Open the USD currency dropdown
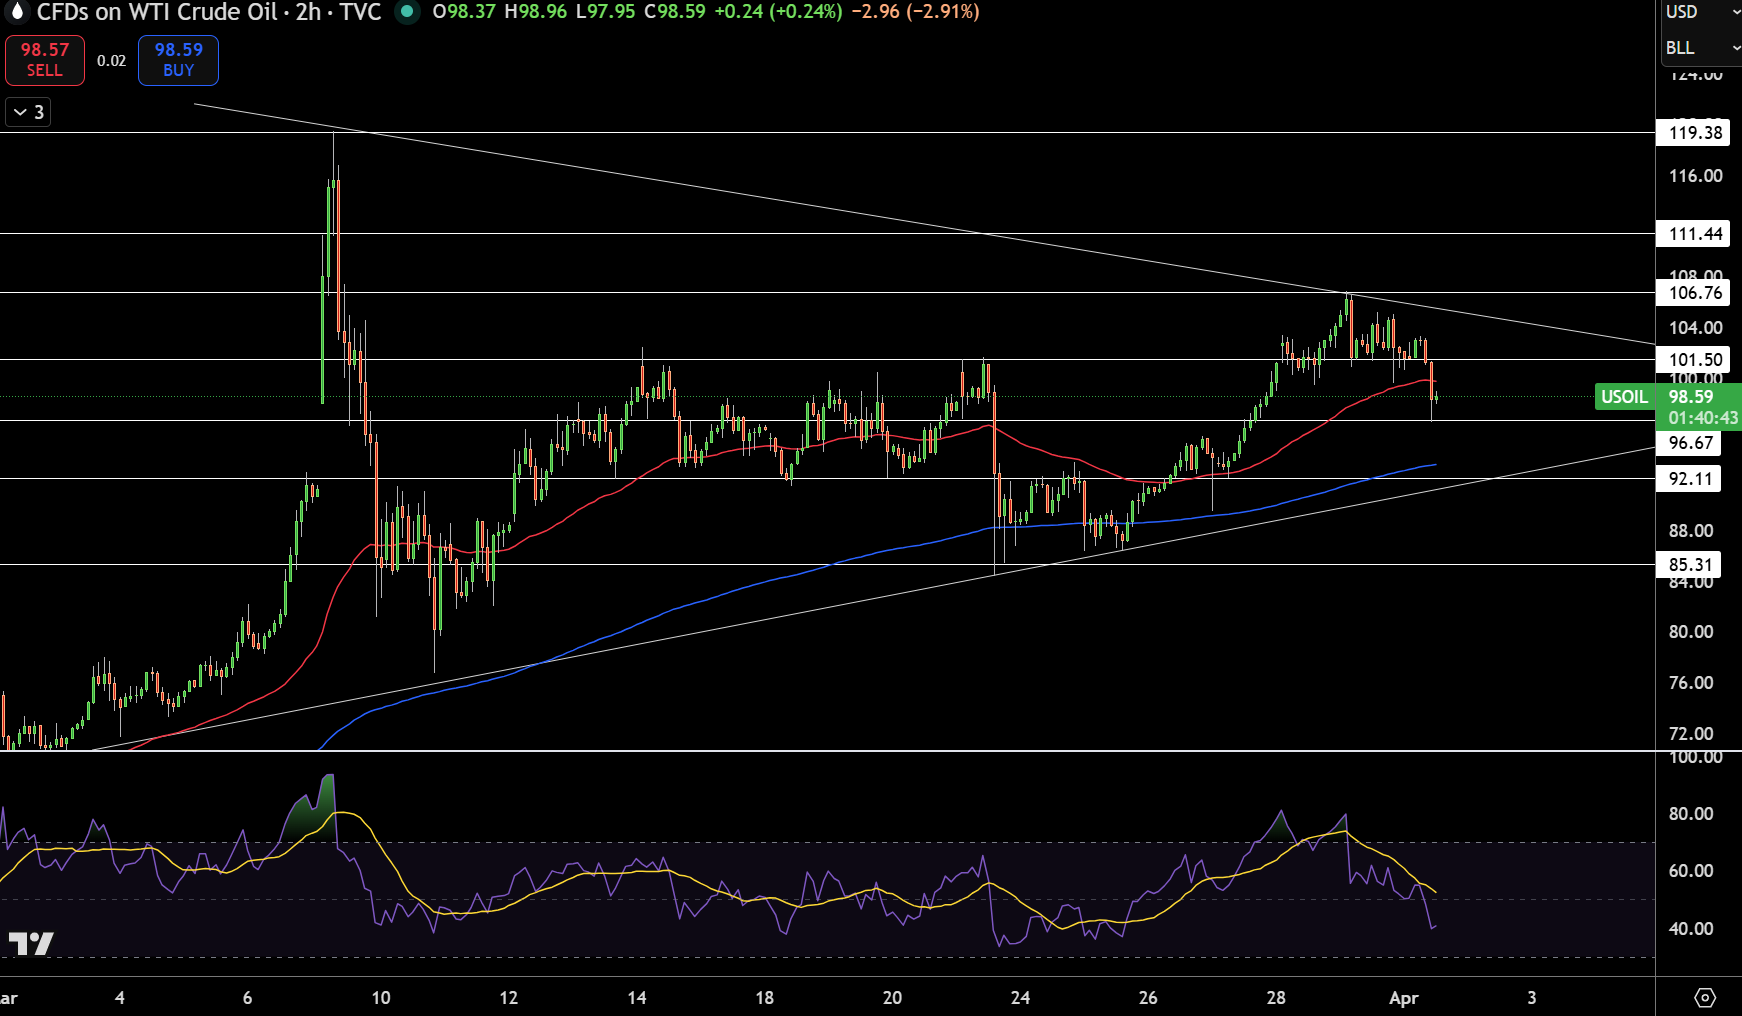The width and height of the screenshot is (1742, 1016). coord(1701,12)
